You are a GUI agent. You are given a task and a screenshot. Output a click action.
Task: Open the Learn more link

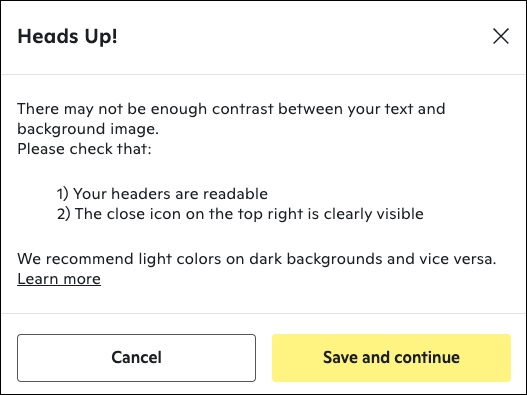point(59,279)
